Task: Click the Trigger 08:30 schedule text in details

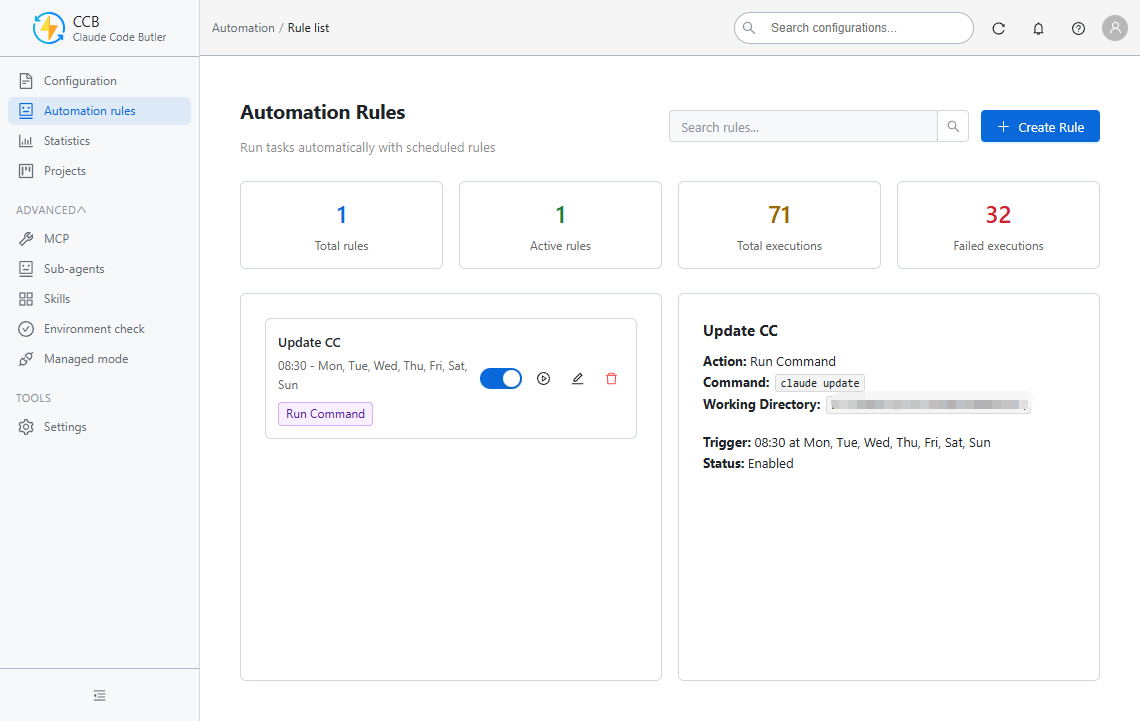Action: tap(846, 443)
